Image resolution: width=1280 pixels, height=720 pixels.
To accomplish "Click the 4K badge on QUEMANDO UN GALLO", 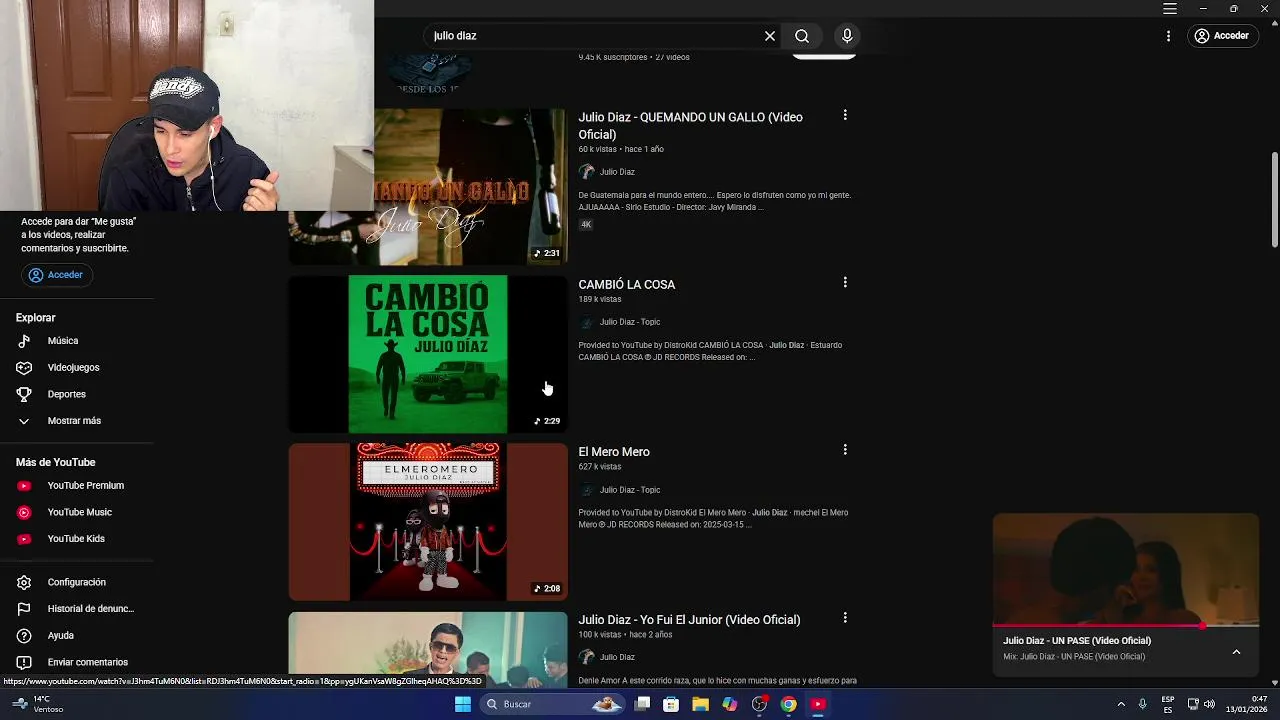I will 586,225.
